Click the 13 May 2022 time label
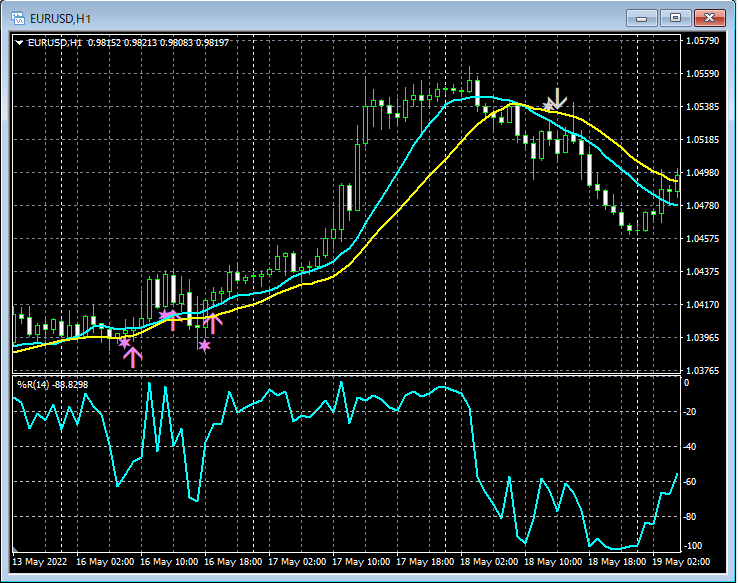Image resolution: width=738 pixels, height=583 pixels. click(x=40, y=562)
